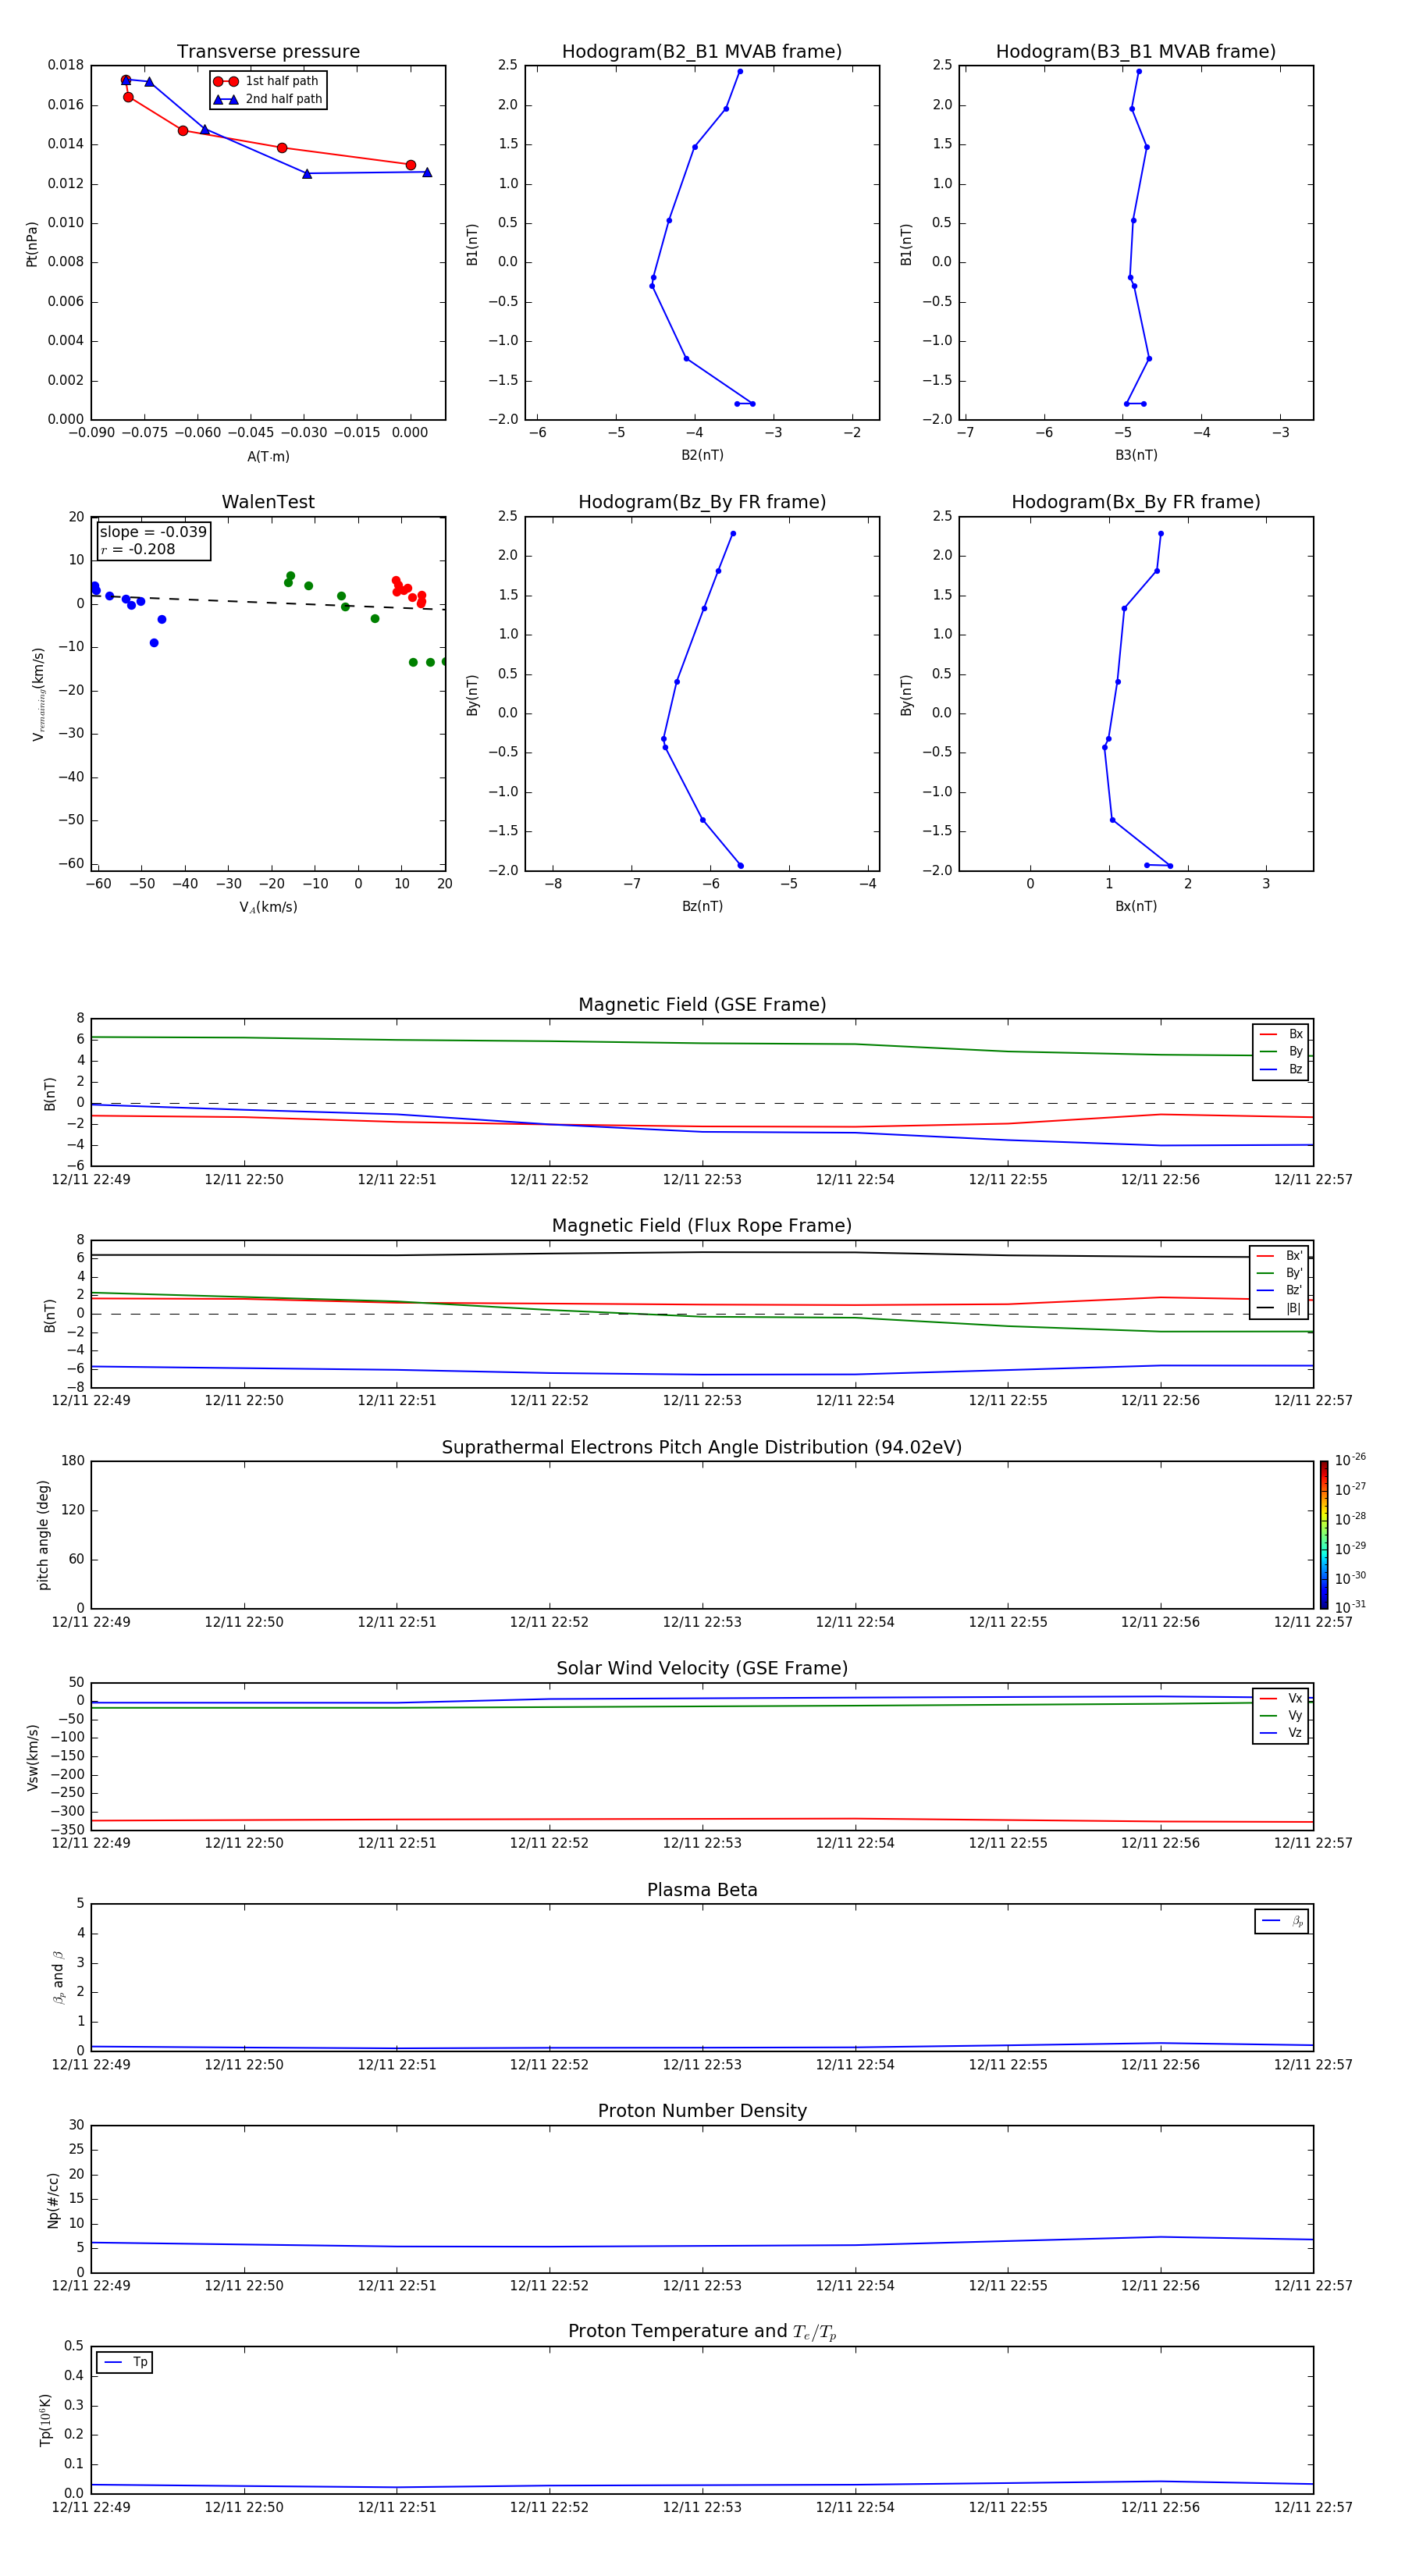Click the "Pt(nPa)" y-axis label
Screen dimensions: 1405x2576
32,244
